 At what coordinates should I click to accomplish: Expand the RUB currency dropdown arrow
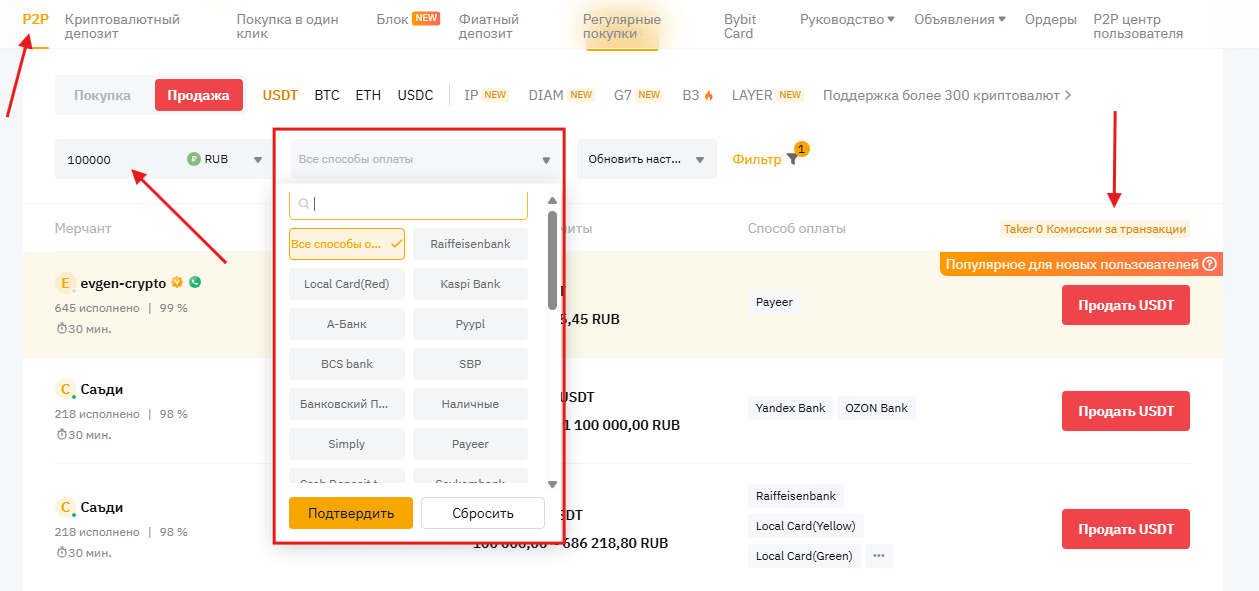pyautogui.click(x=257, y=160)
